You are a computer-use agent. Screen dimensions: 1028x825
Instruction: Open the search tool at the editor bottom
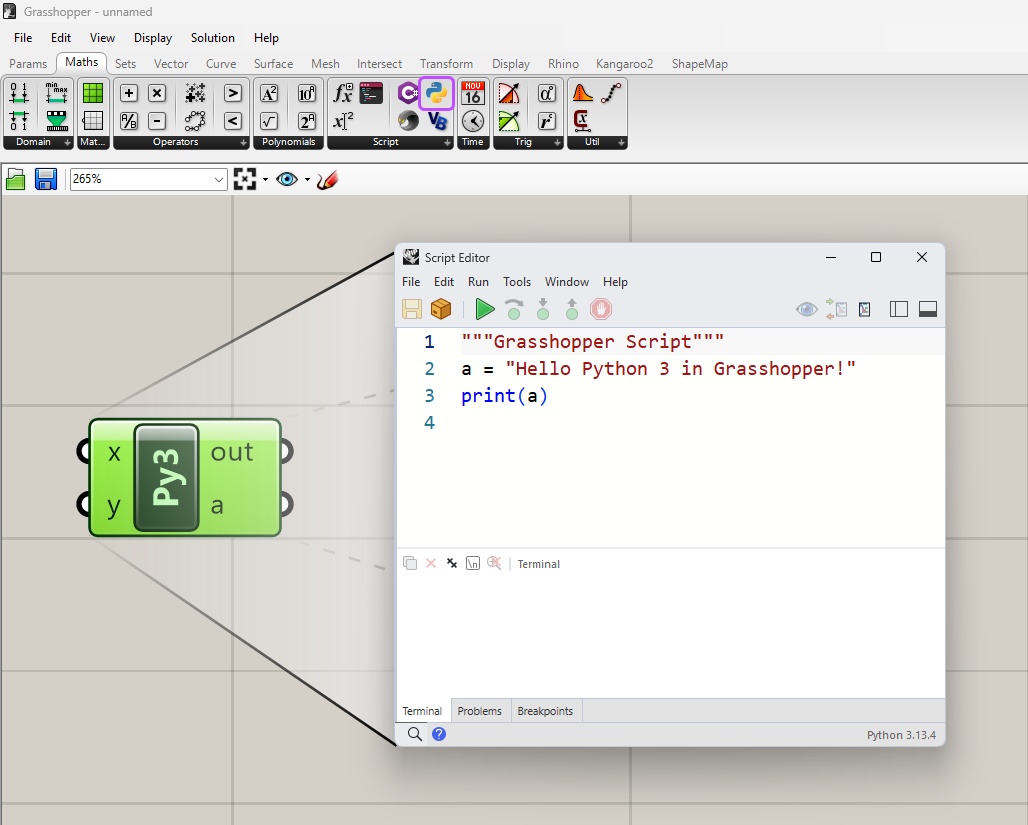(x=413, y=733)
